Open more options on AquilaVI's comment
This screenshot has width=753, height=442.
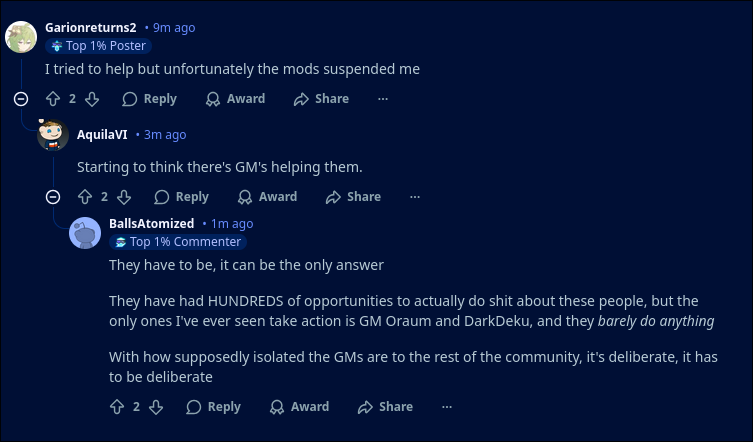coord(414,197)
